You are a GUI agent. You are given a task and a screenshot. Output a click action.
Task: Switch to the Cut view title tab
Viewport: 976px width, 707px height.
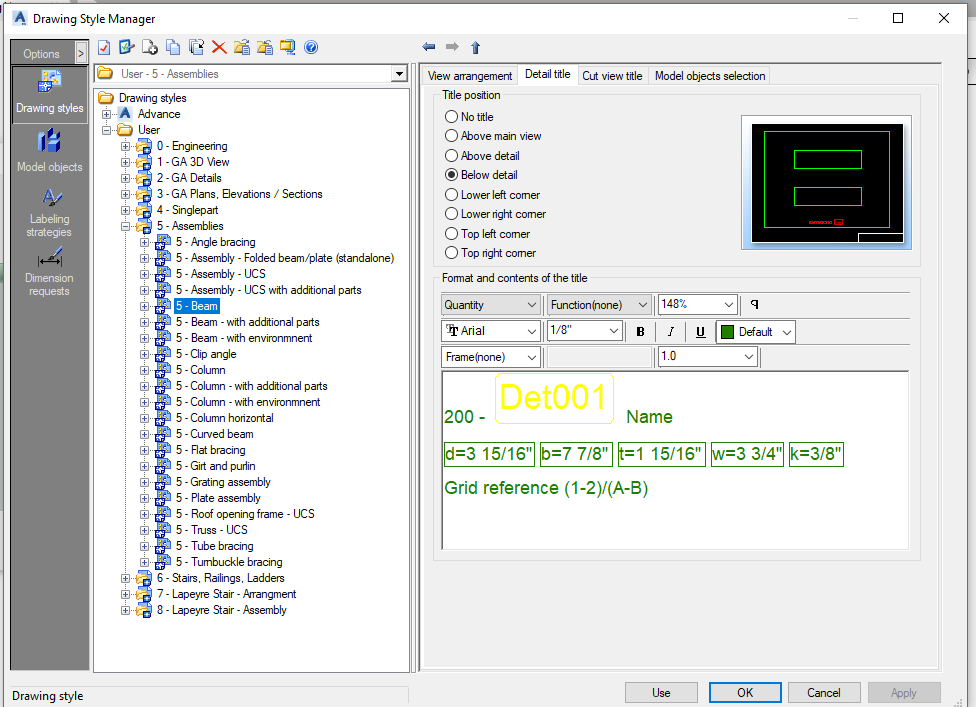pos(612,75)
